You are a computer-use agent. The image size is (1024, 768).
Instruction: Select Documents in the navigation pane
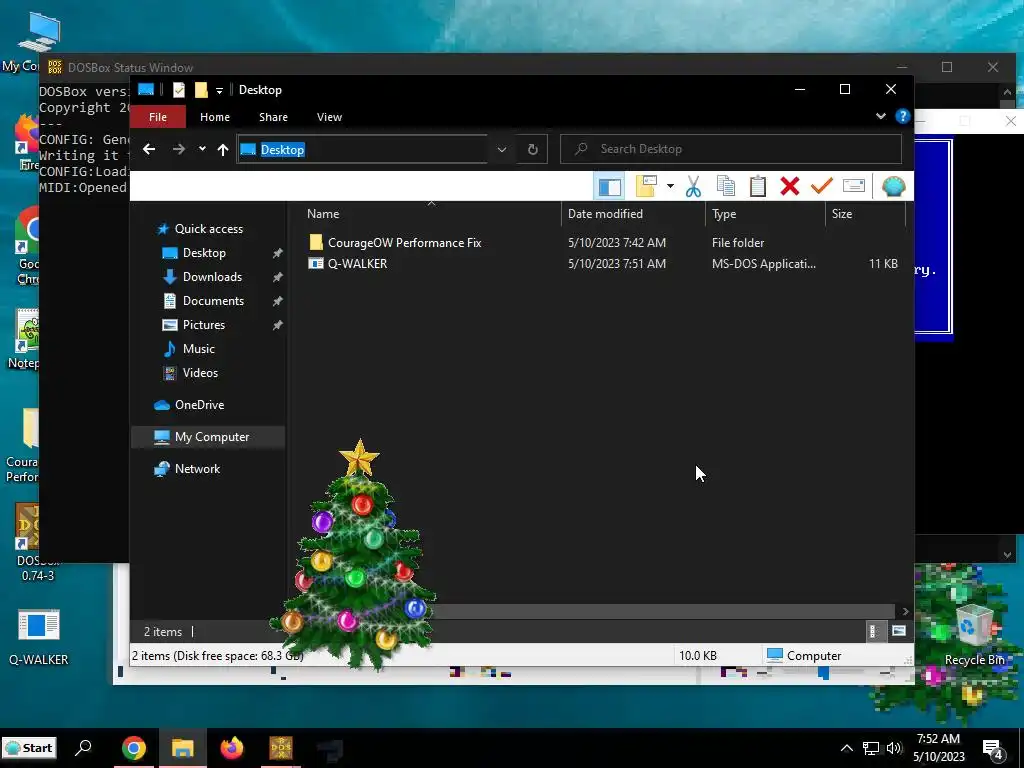[x=213, y=301]
